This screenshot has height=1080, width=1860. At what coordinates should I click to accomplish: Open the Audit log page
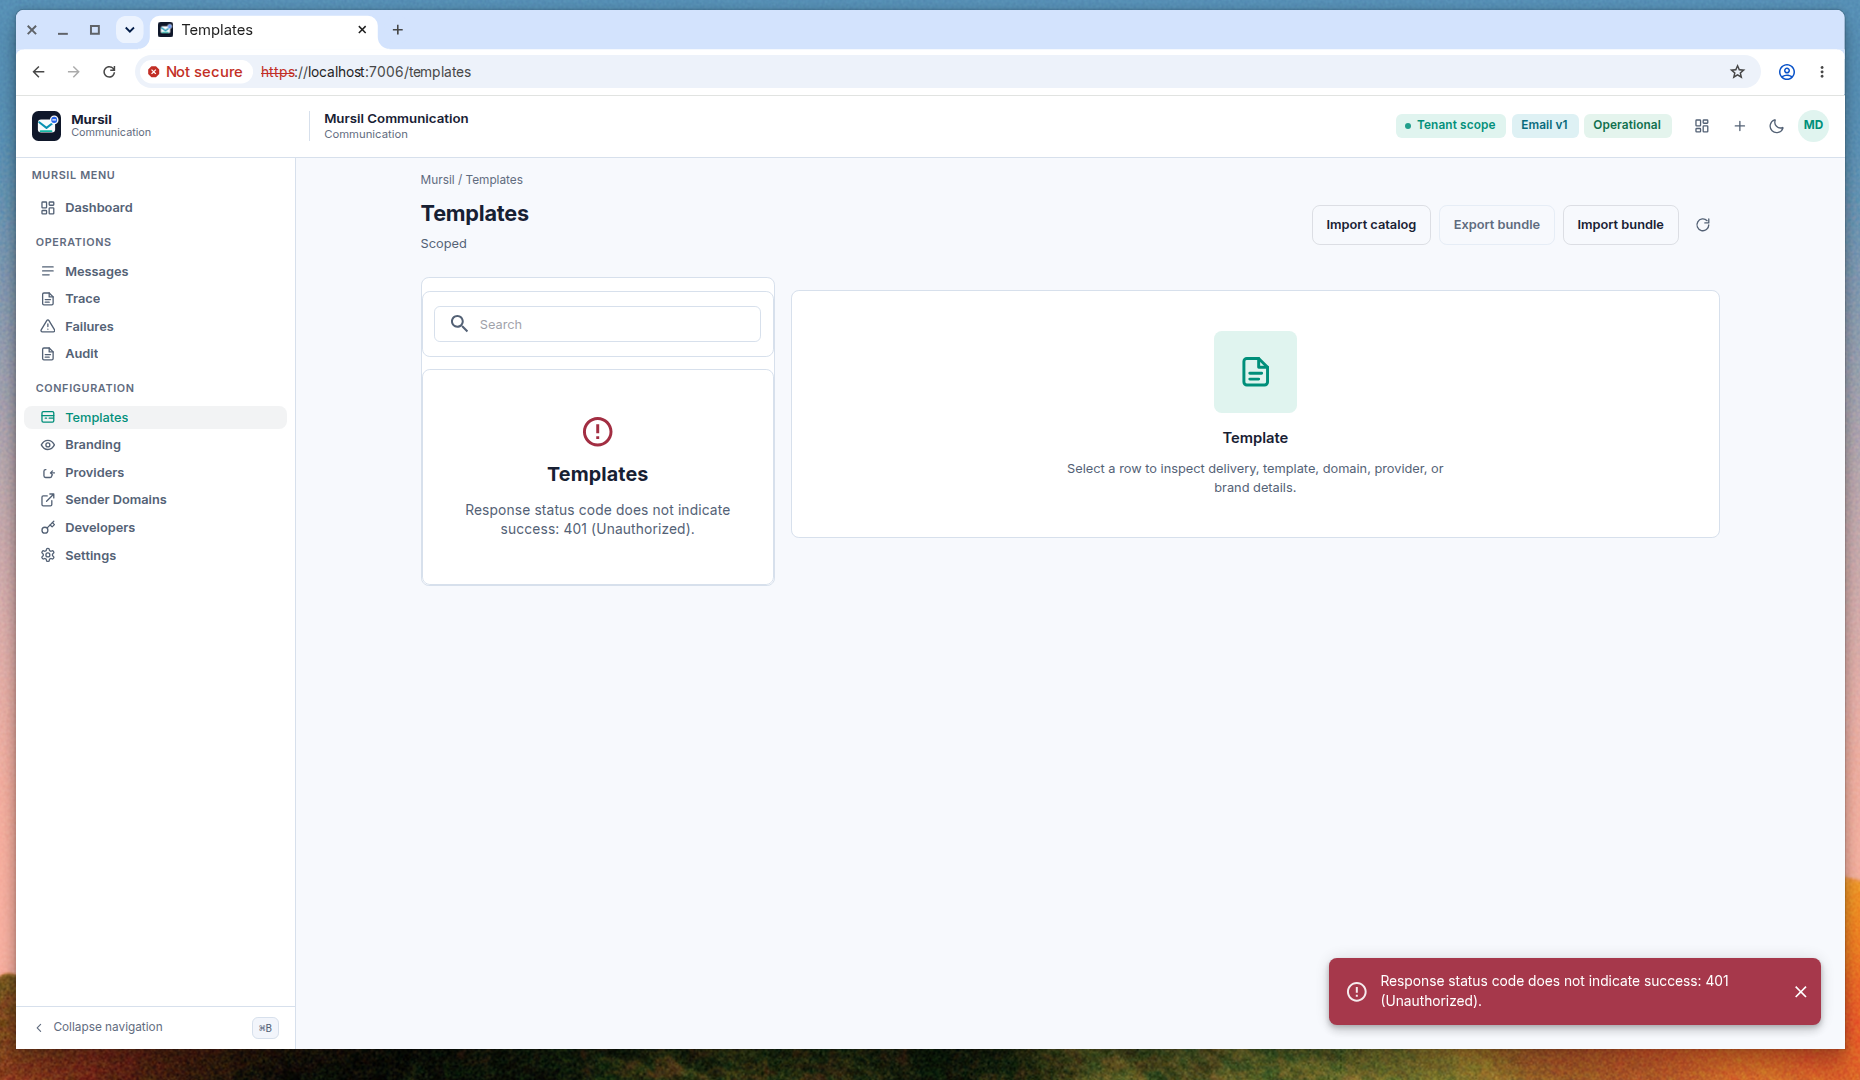pyautogui.click(x=155, y=354)
